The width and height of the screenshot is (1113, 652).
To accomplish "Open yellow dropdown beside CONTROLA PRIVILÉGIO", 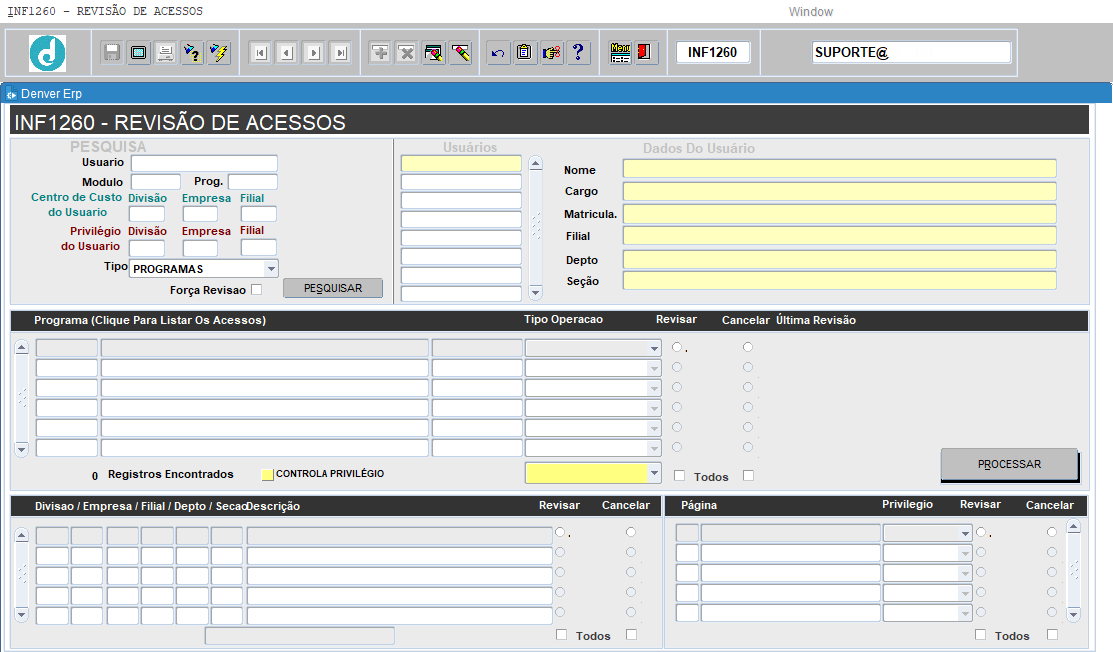I will [654, 473].
